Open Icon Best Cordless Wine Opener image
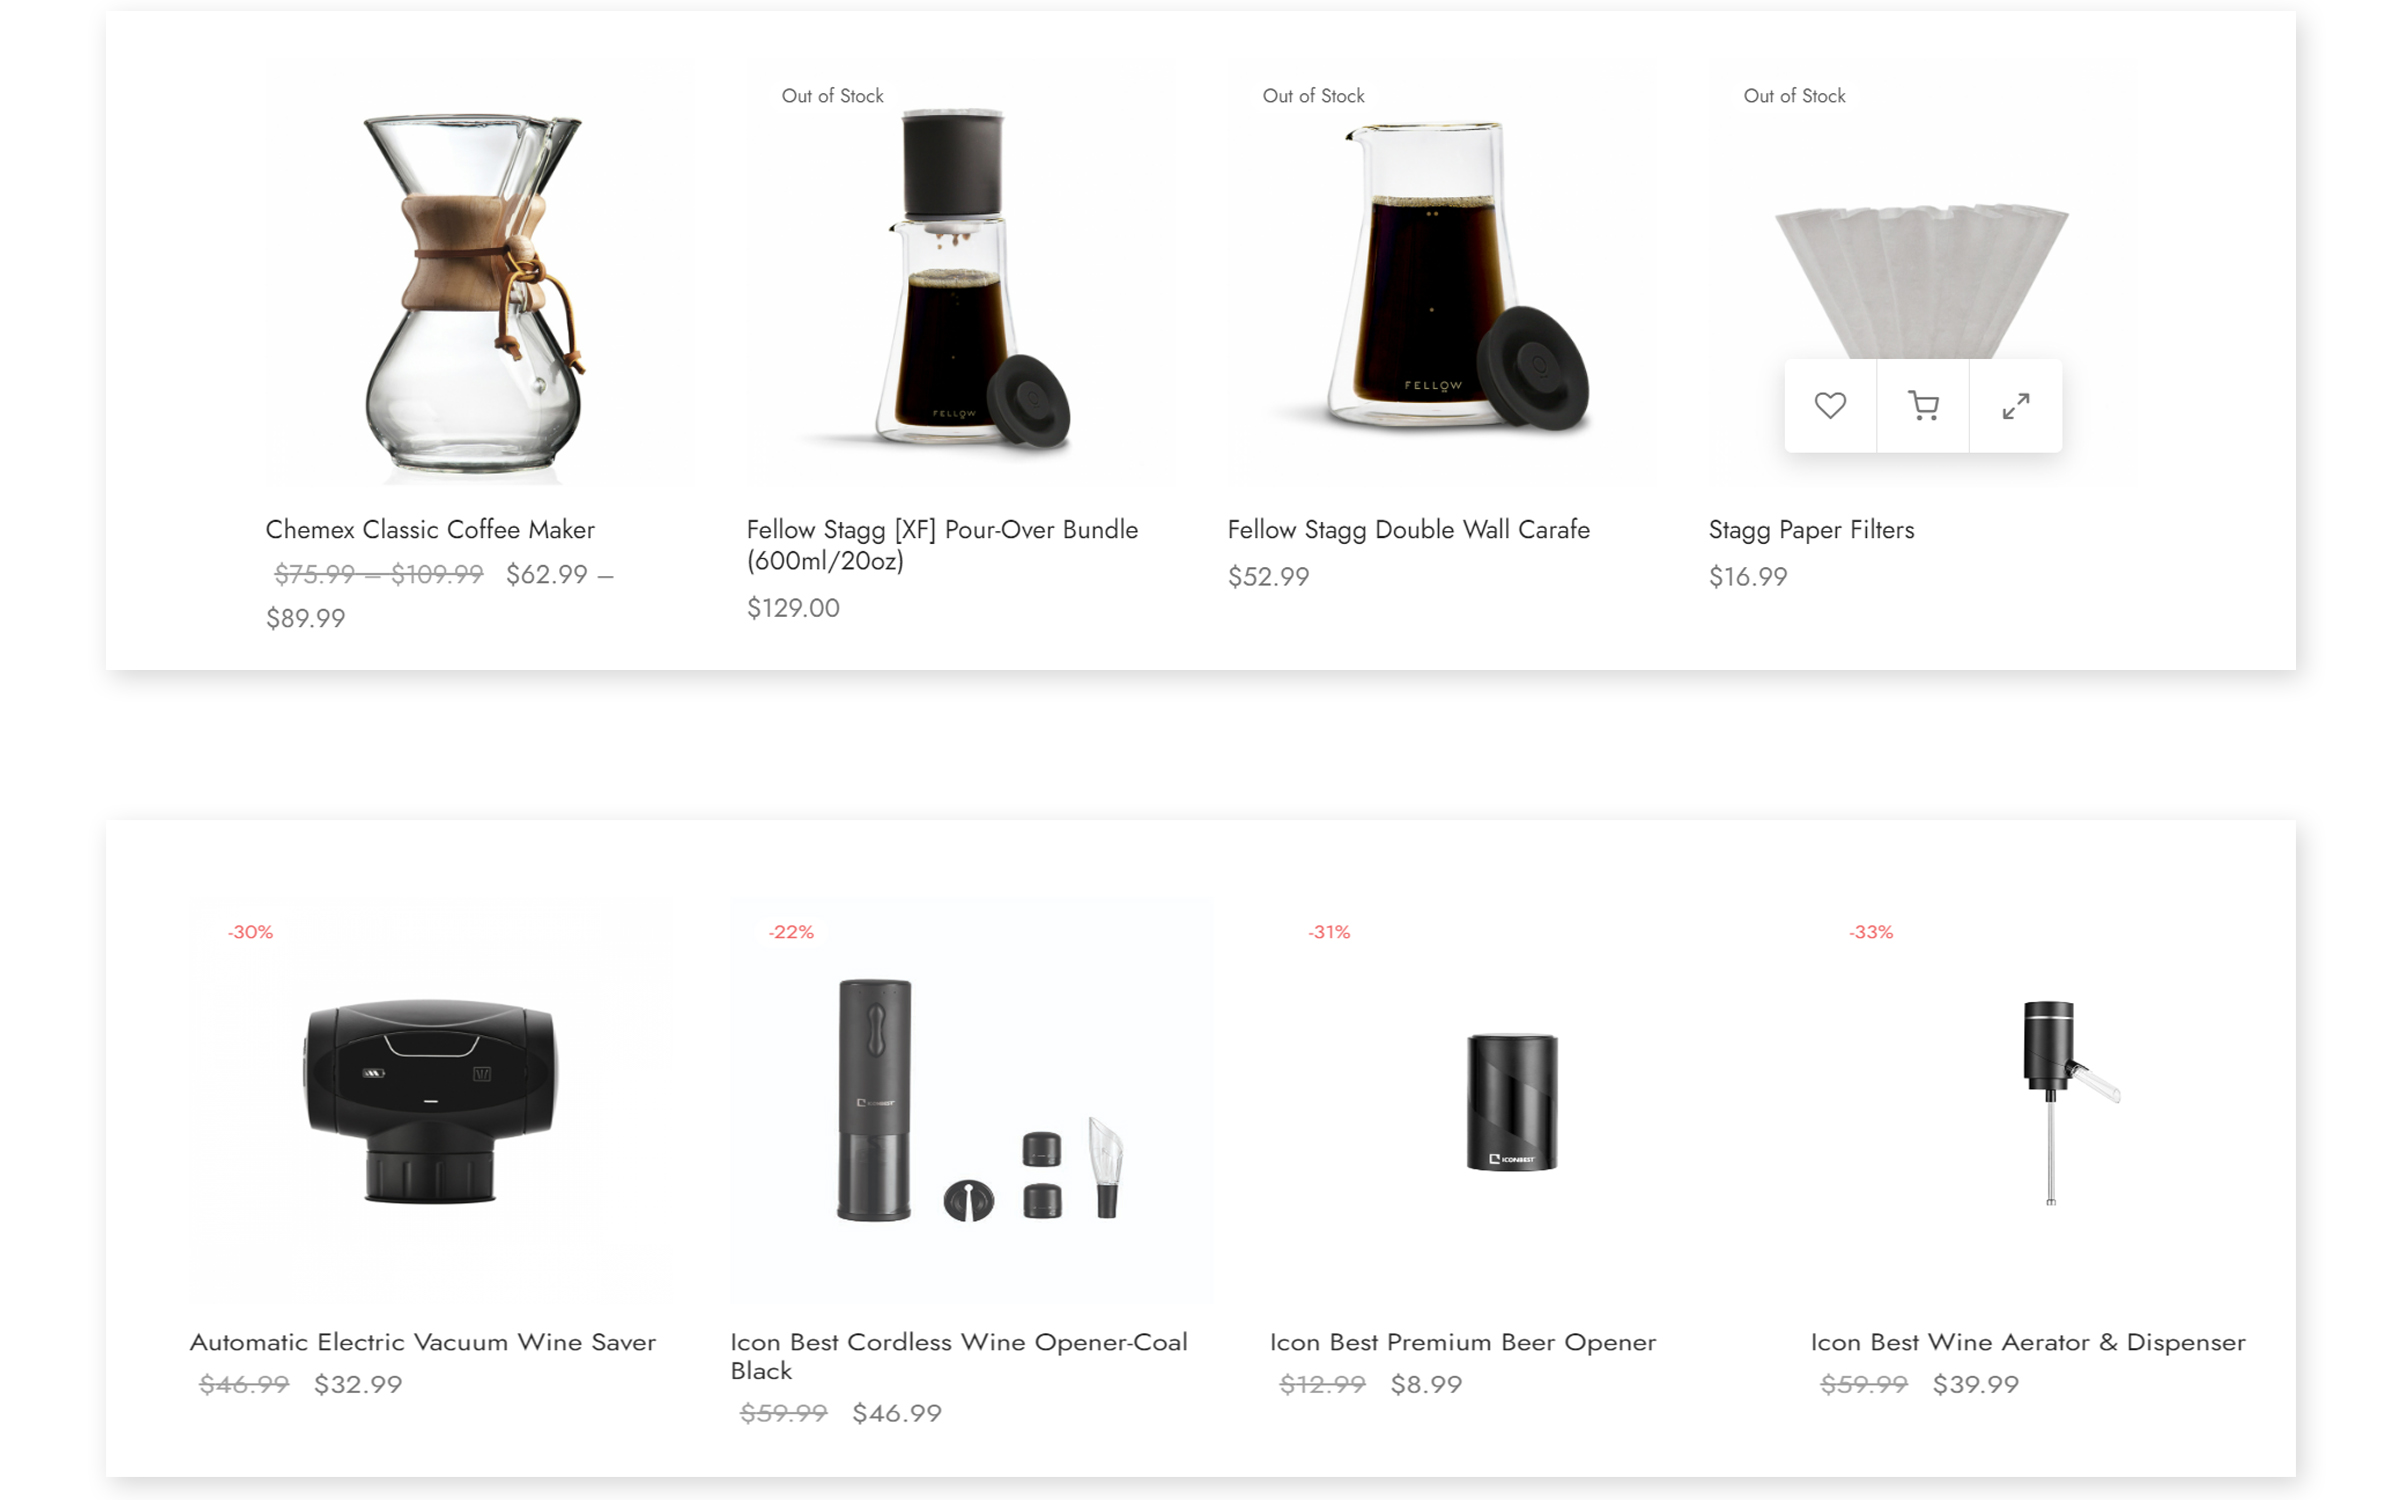 click(971, 1100)
